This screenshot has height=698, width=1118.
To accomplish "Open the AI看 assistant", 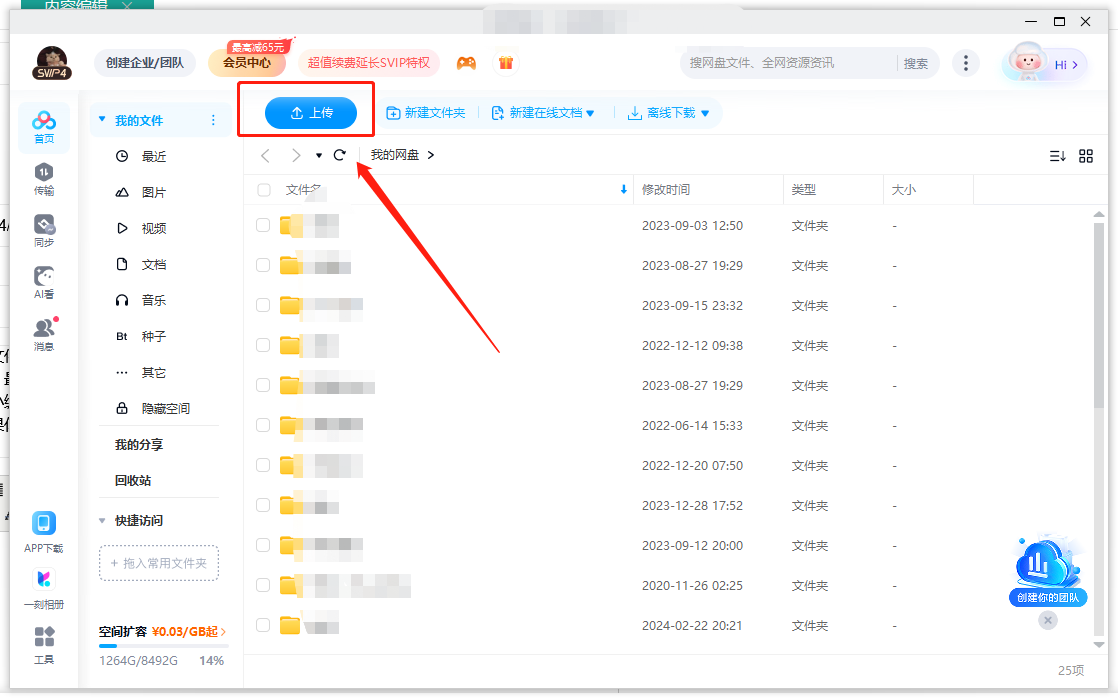I will tap(43, 283).
